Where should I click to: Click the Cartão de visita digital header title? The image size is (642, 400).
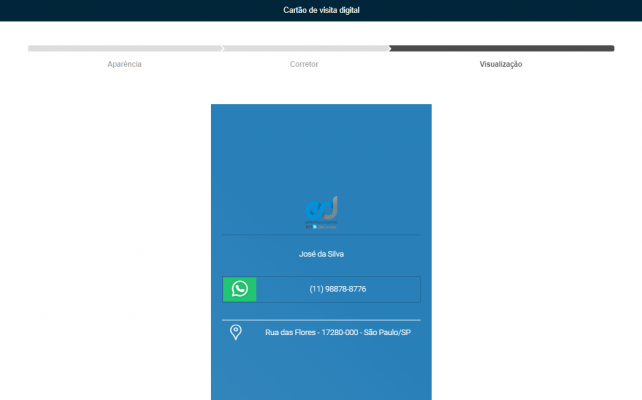point(321,10)
